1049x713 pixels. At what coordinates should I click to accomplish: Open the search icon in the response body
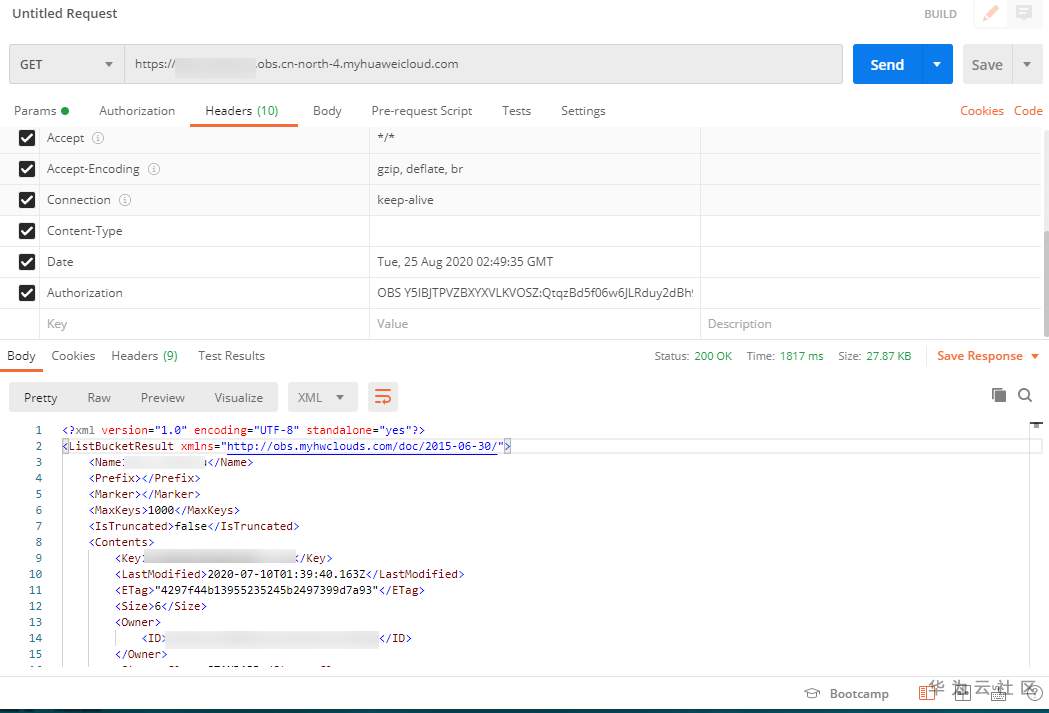tap(1024, 395)
